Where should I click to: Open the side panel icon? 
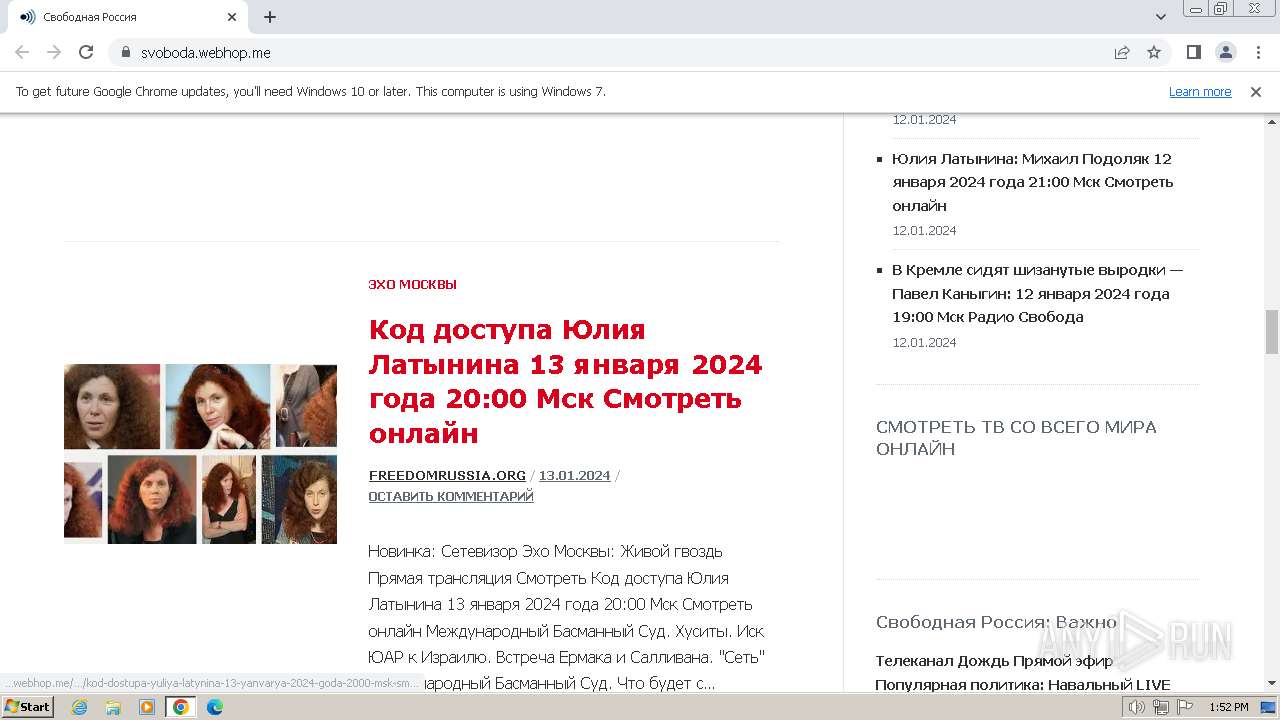pyautogui.click(x=1194, y=52)
